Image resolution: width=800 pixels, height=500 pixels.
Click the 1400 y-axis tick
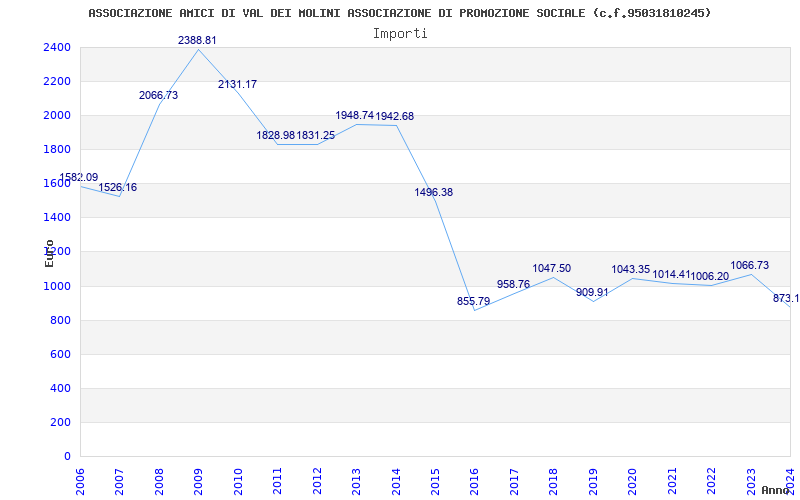coord(57,218)
